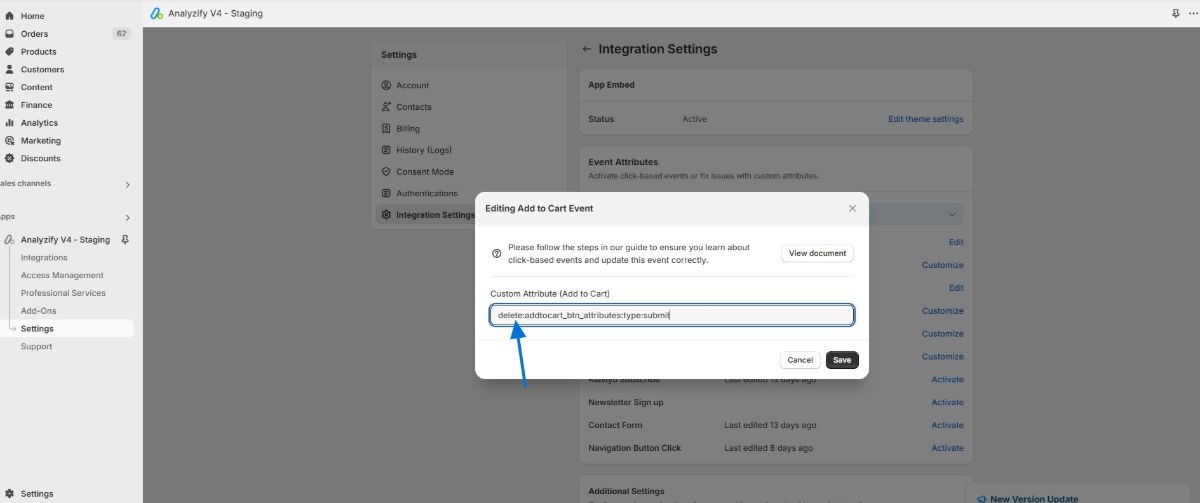Click the Orders count badge 62
The image size is (1200, 503).
[121, 34]
